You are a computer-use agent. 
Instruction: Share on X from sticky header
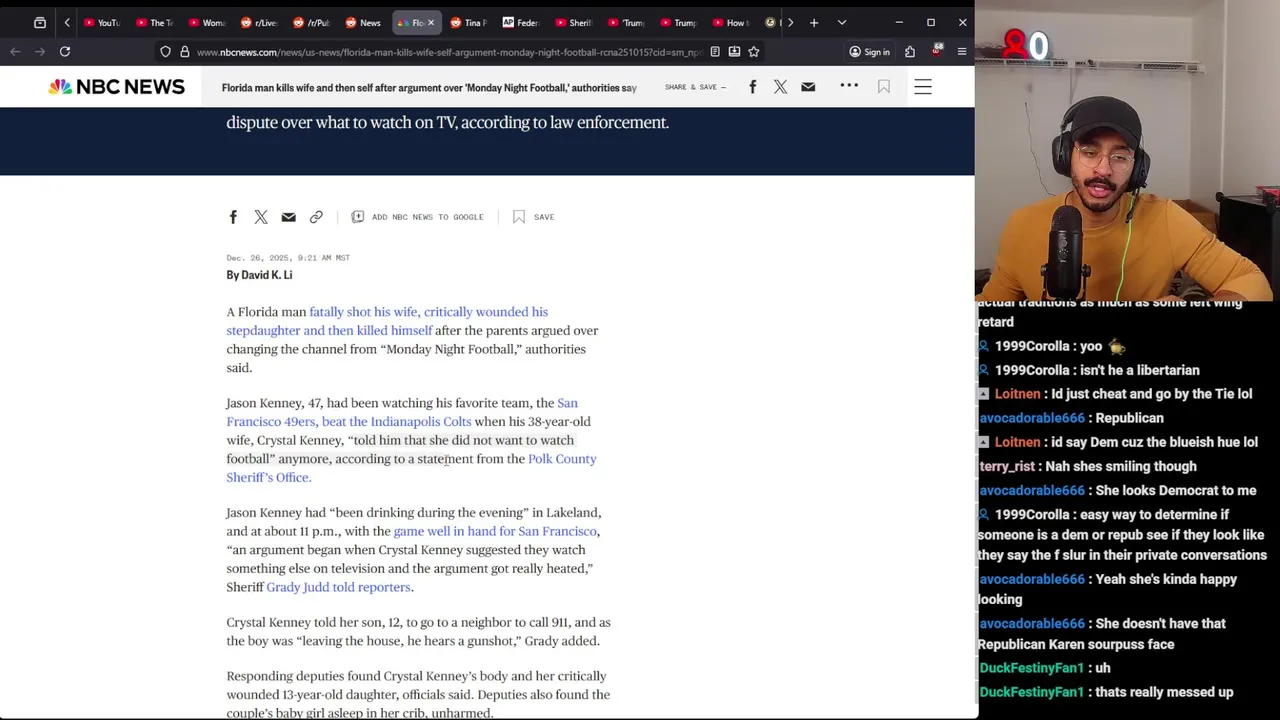click(780, 87)
